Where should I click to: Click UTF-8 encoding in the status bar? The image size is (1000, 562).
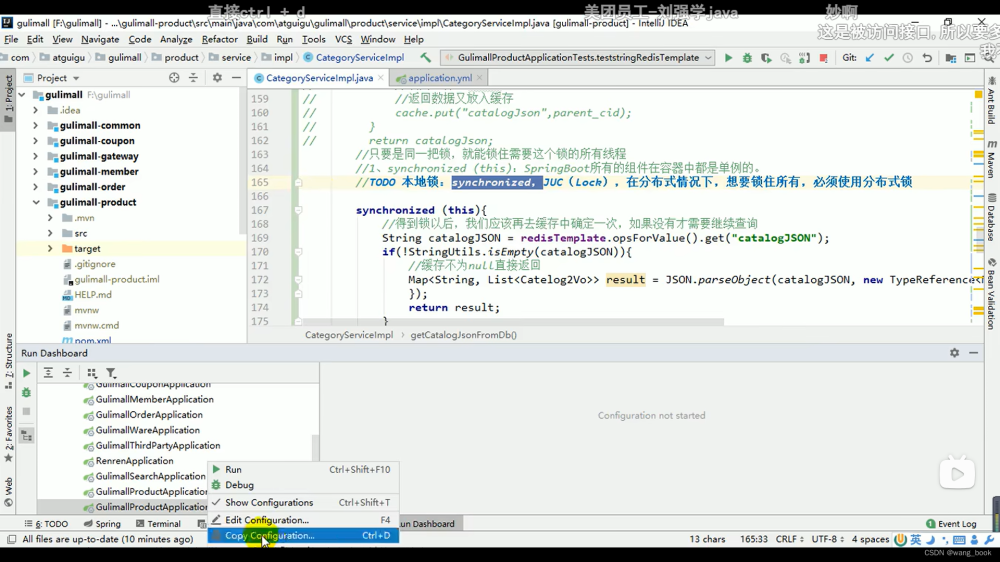point(827,539)
